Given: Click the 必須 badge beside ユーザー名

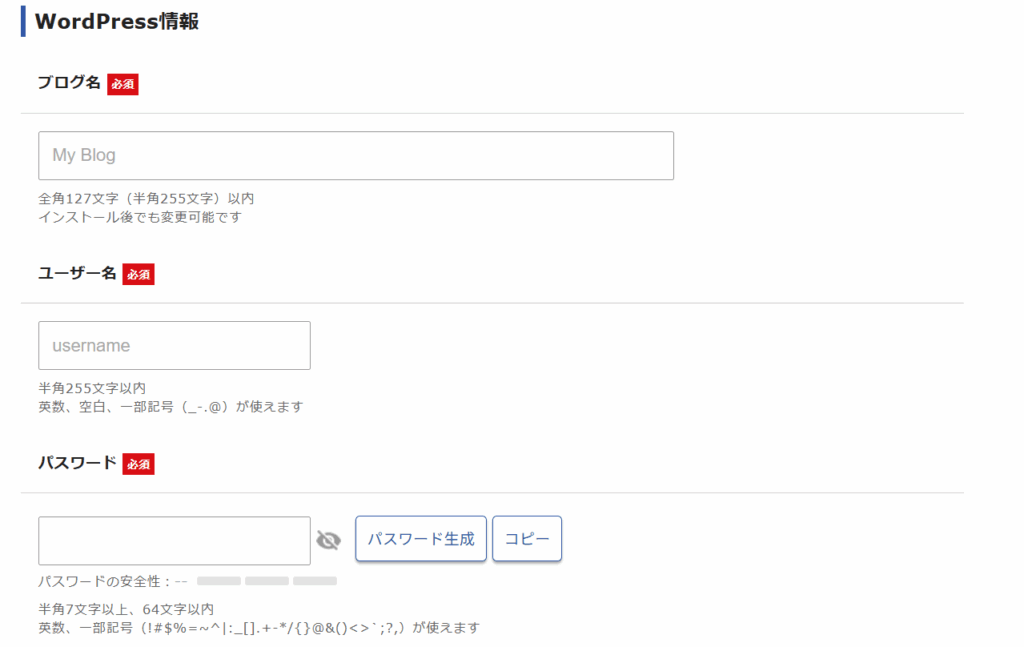Looking at the screenshot, I should point(138,274).
